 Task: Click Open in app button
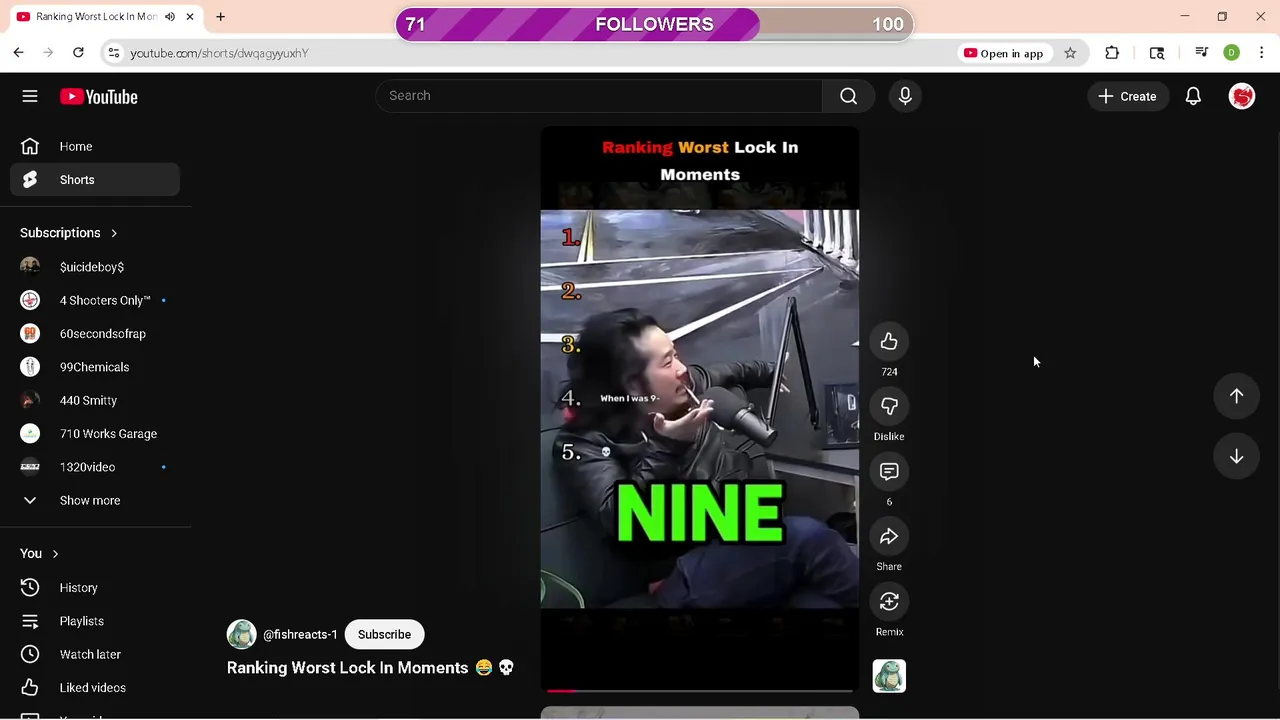click(1003, 53)
